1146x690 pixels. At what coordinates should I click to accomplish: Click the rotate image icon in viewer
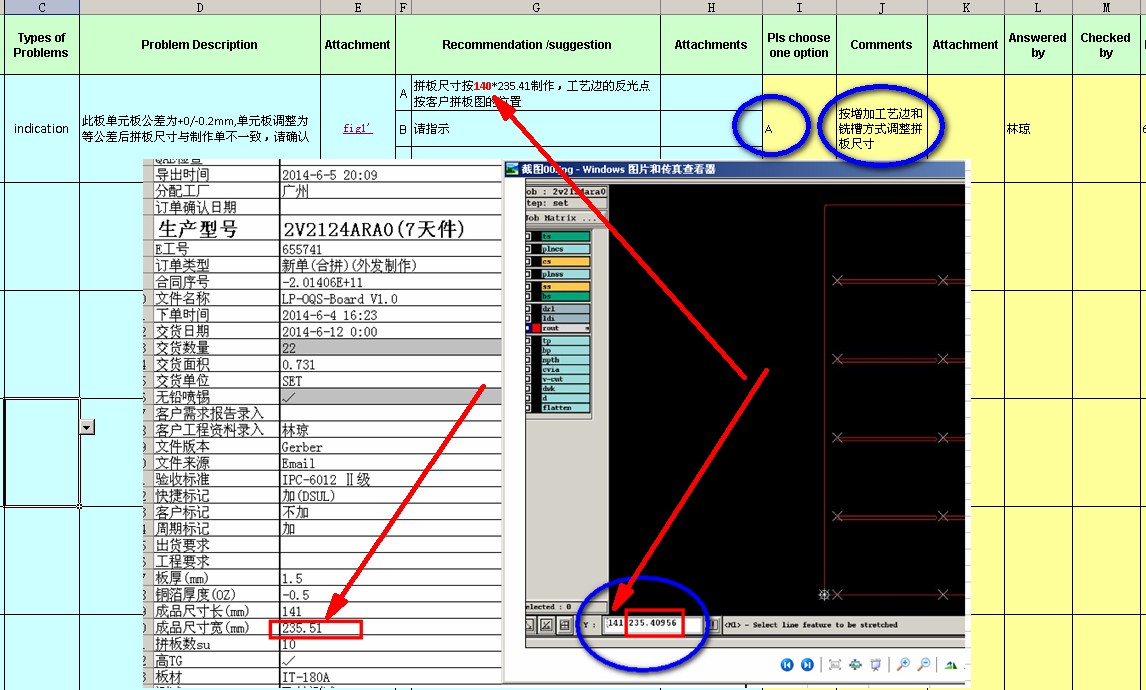click(x=951, y=665)
